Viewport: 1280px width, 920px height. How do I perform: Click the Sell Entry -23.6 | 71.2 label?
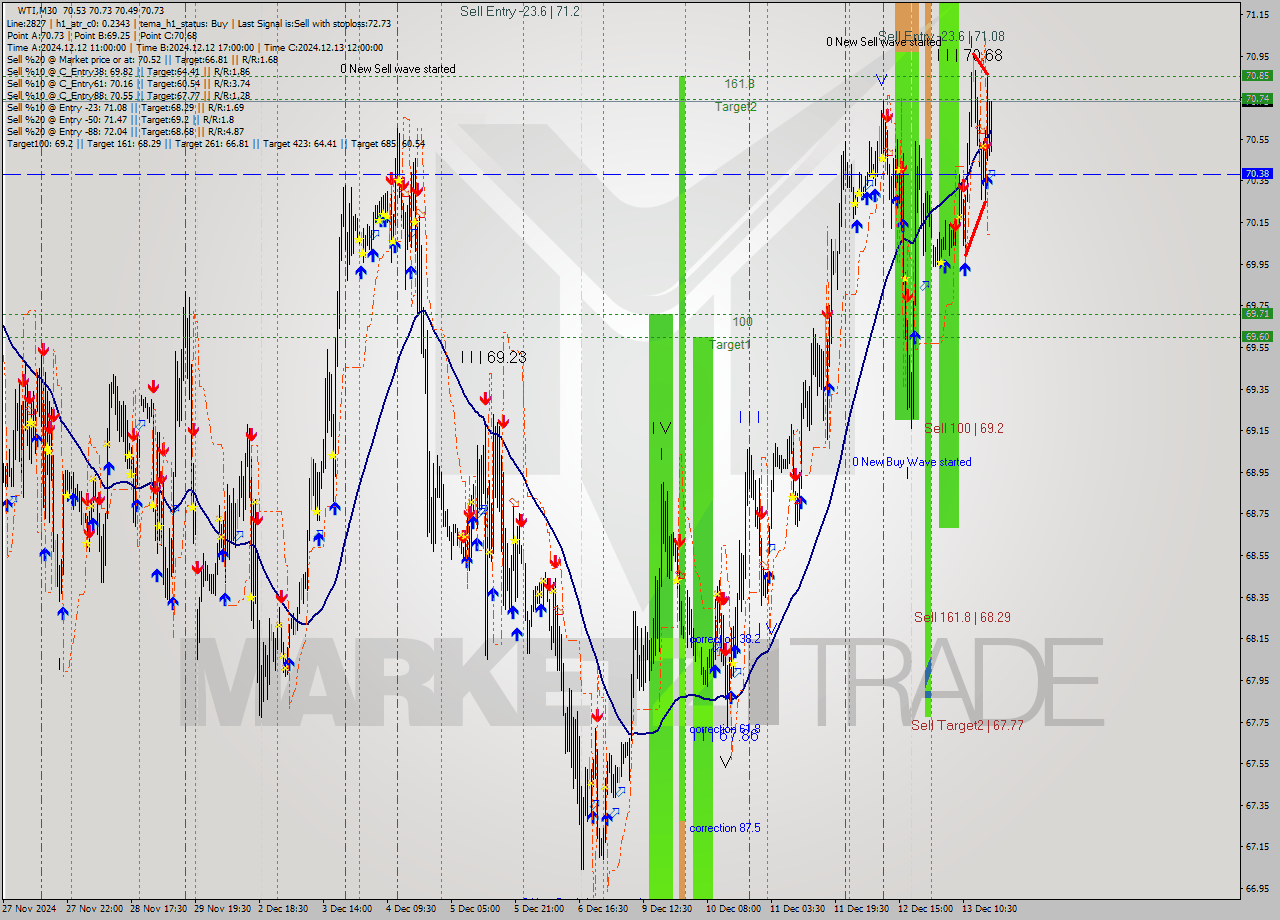pos(519,11)
